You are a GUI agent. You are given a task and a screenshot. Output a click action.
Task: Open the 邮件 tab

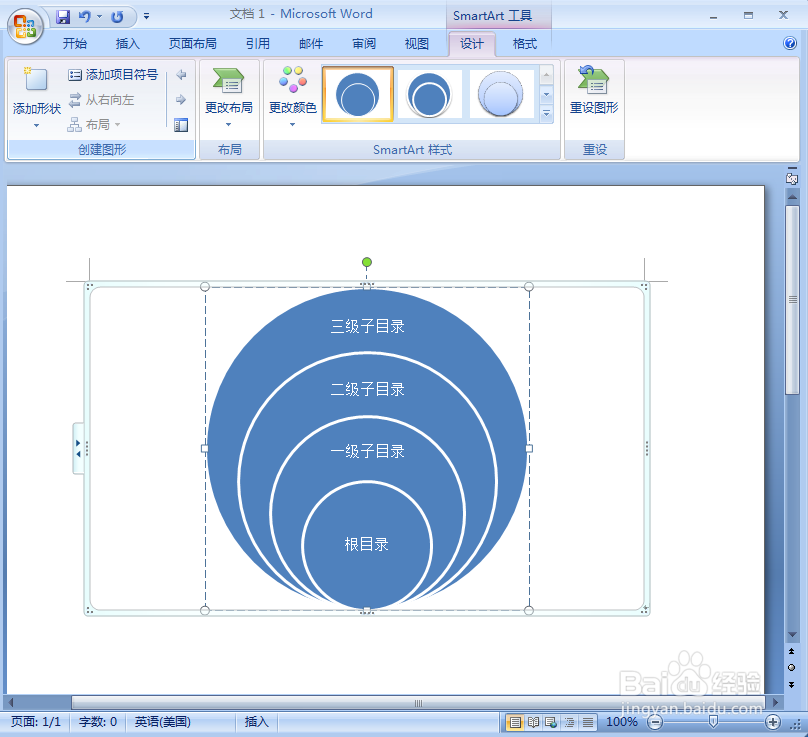pyautogui.click(x=311, y=43)
